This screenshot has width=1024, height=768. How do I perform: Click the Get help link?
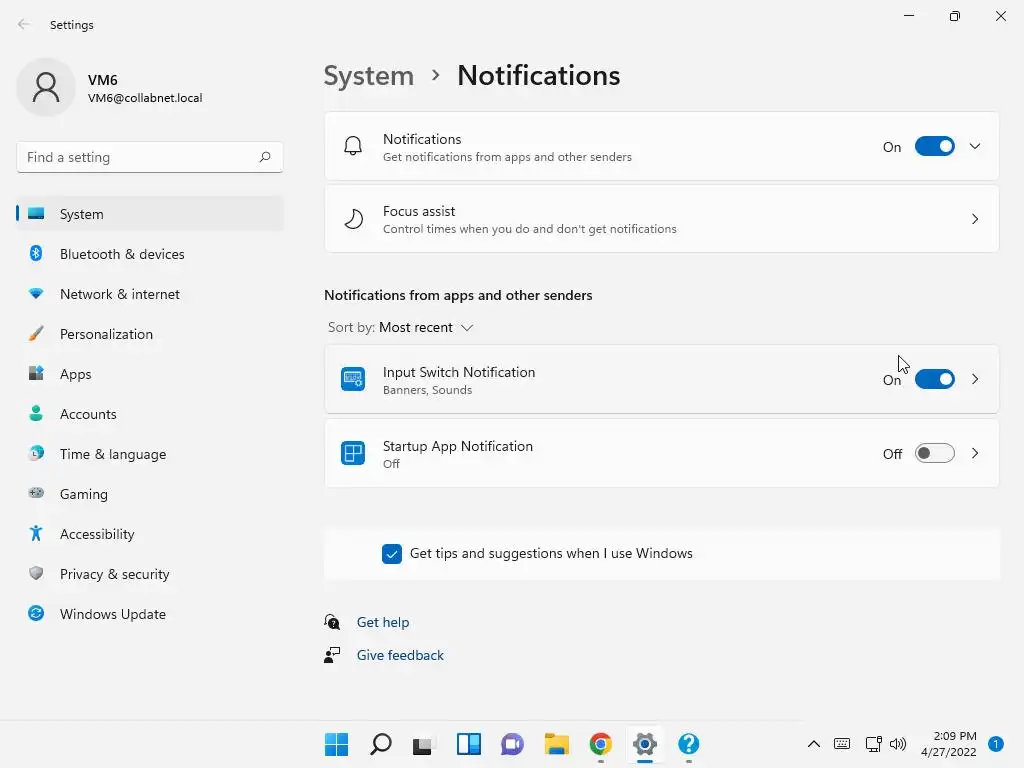click(383, 622)
